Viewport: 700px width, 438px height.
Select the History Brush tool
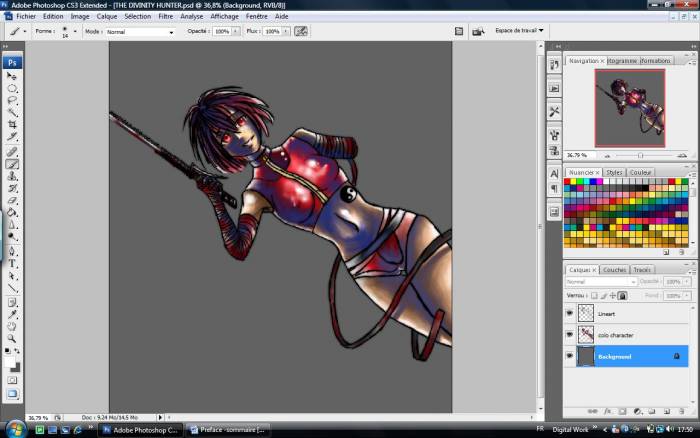pyautogui.click(x=12, y=188)
